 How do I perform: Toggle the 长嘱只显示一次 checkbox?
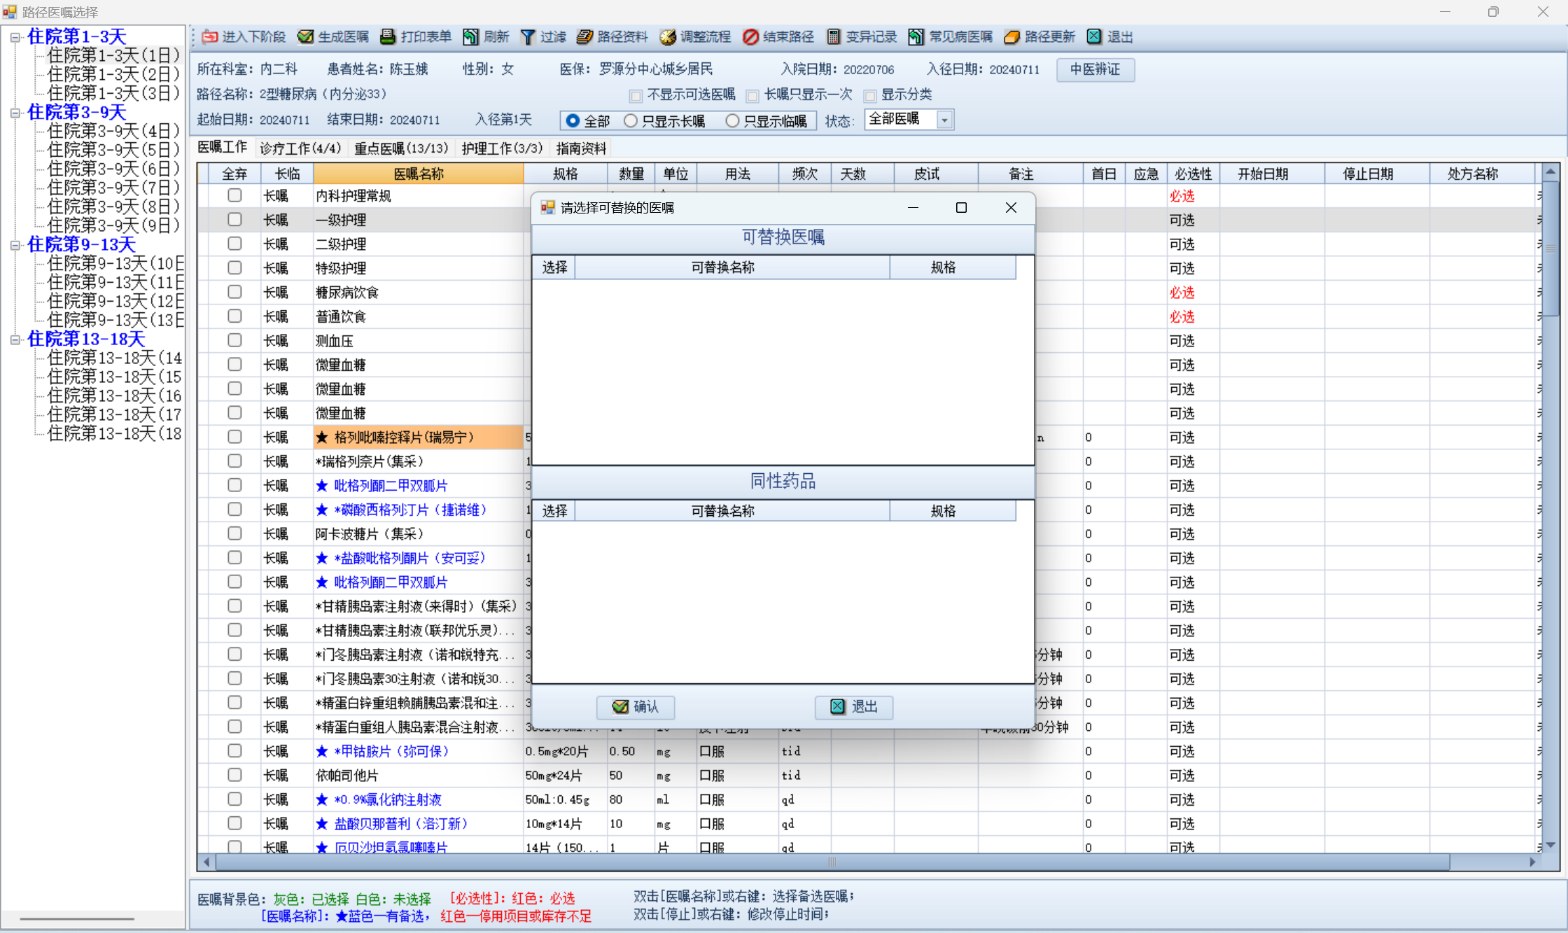pos(753,96)
